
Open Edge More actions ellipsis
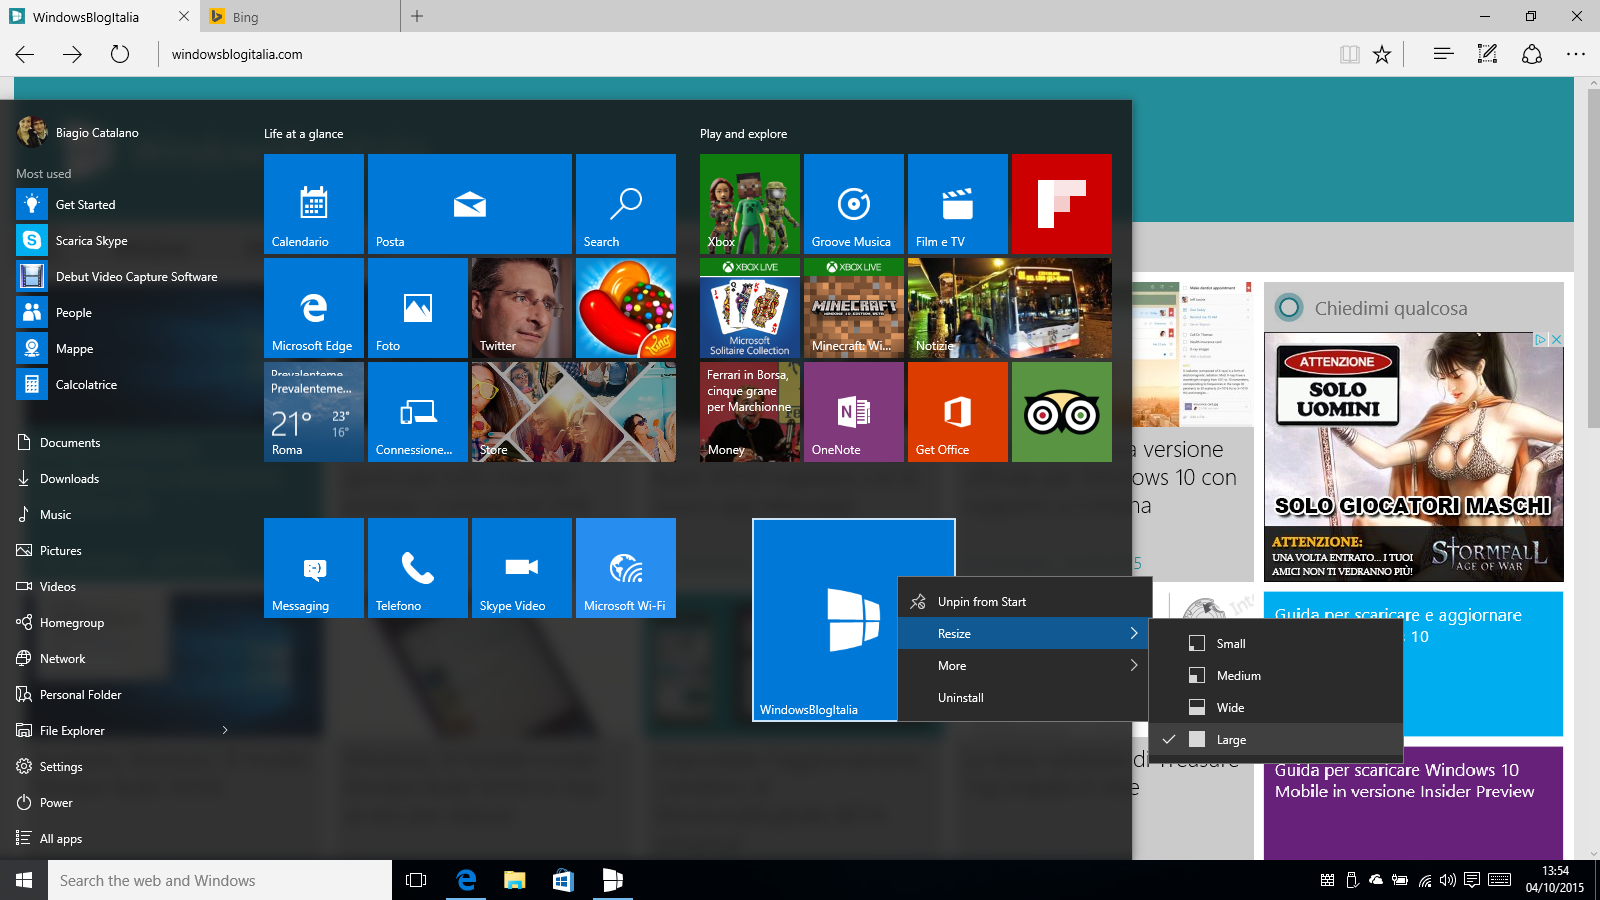pyautogui.click(x=1576, y=54)
